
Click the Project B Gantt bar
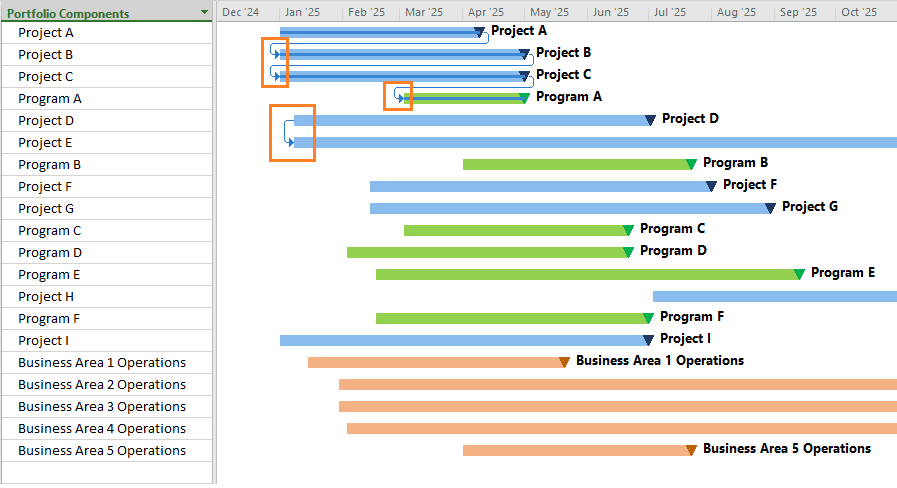[x=400, y=54]
